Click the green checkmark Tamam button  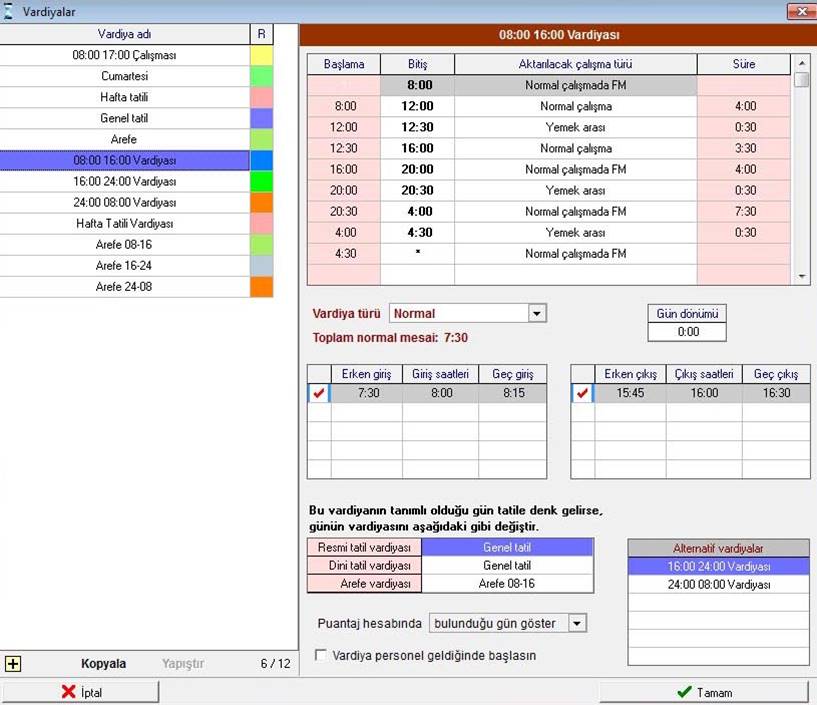click(x=703, y=692)
